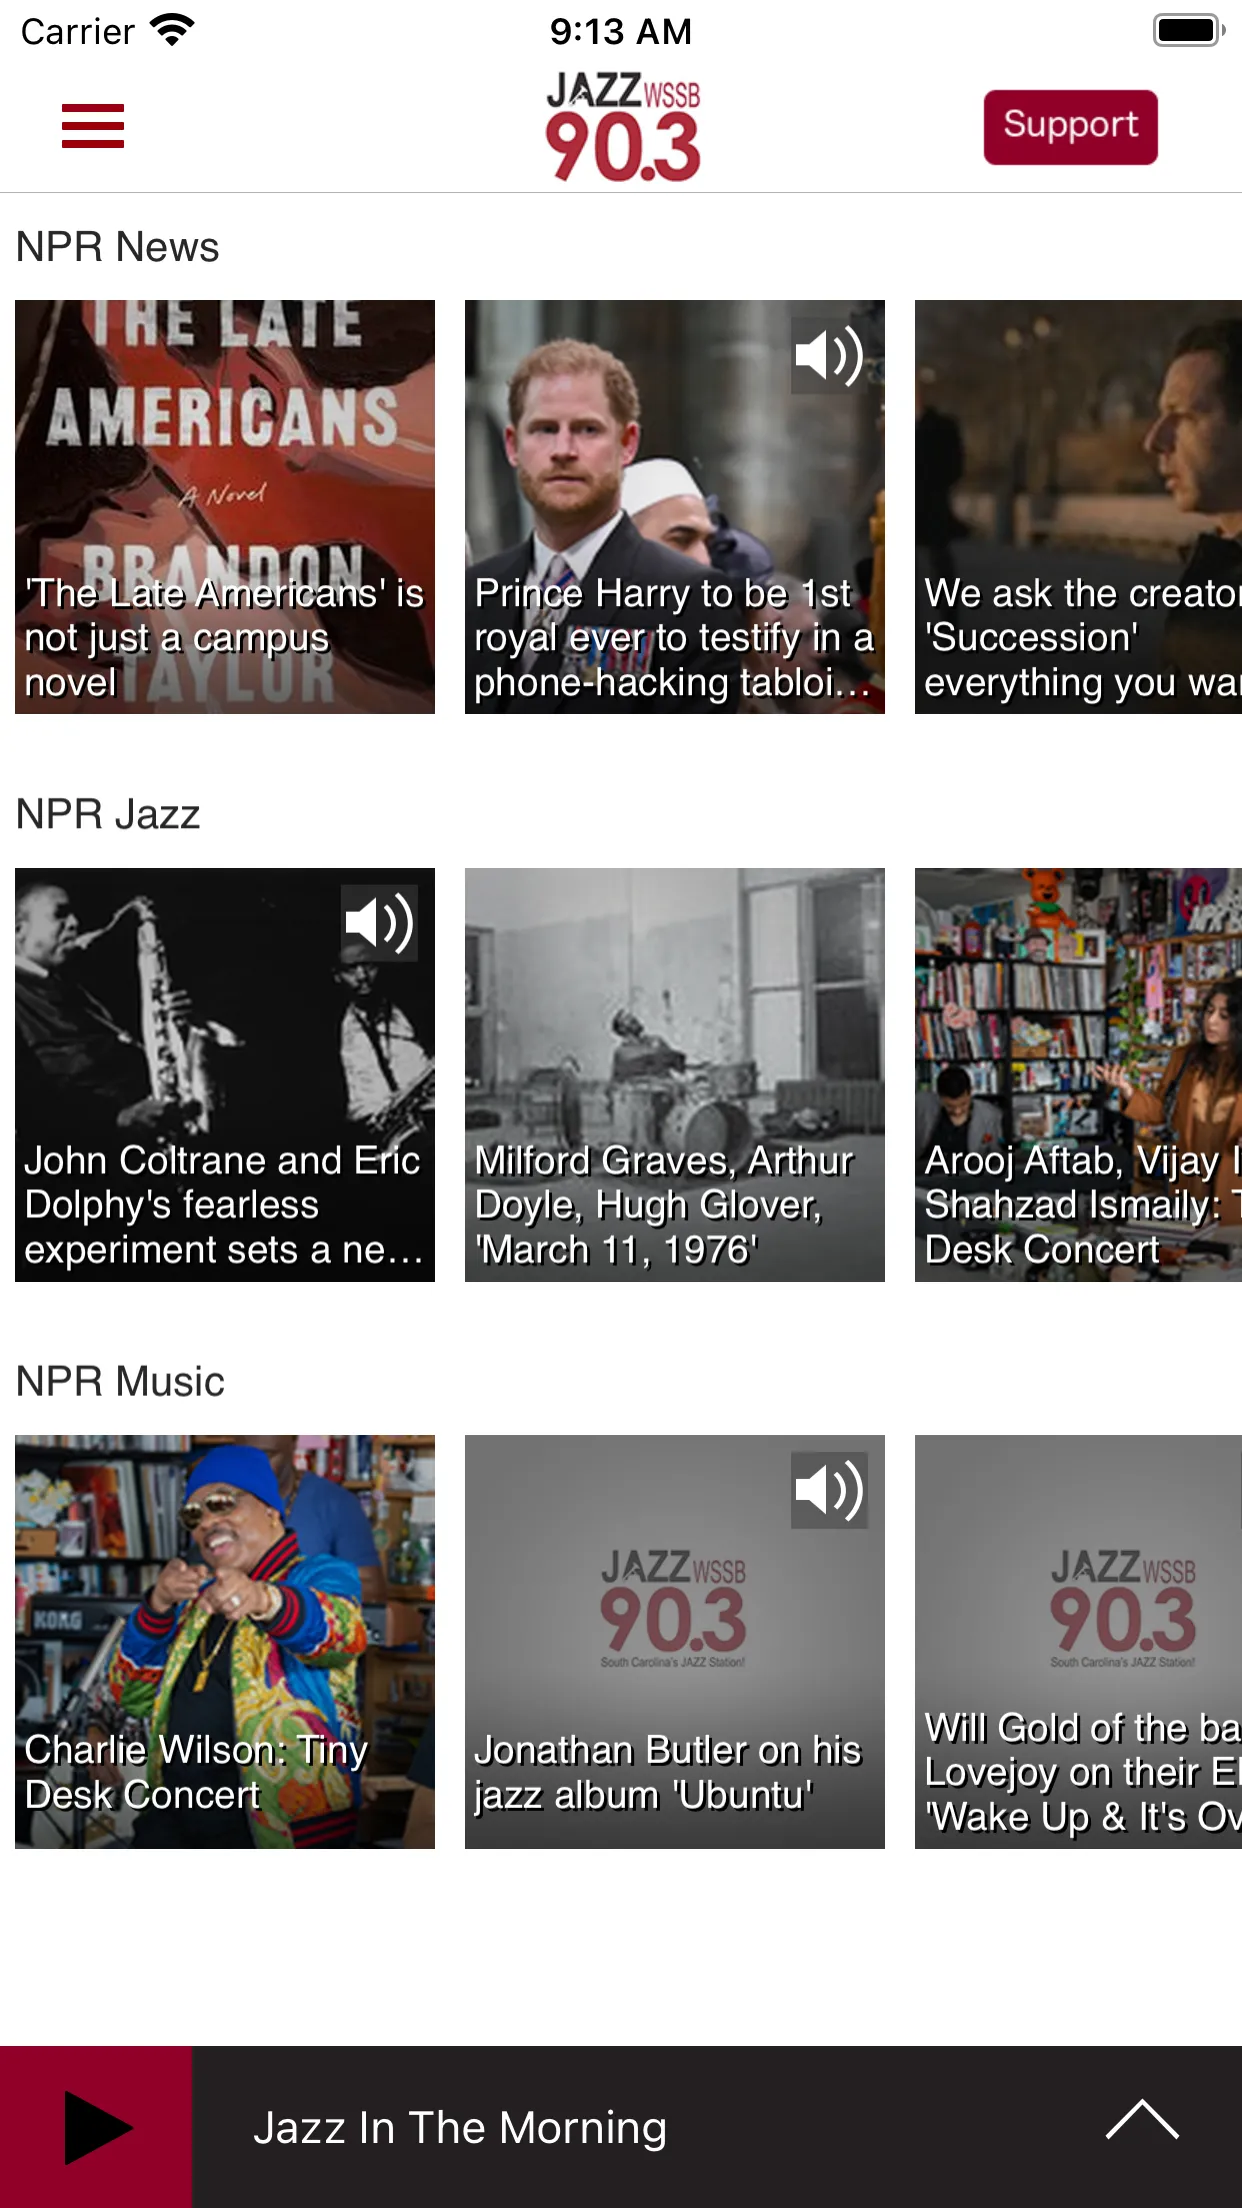This screenshot has width=1242, height=2208.
Task: Open the Prince Harry phone-hacking story
Action: tap(675, 507)
